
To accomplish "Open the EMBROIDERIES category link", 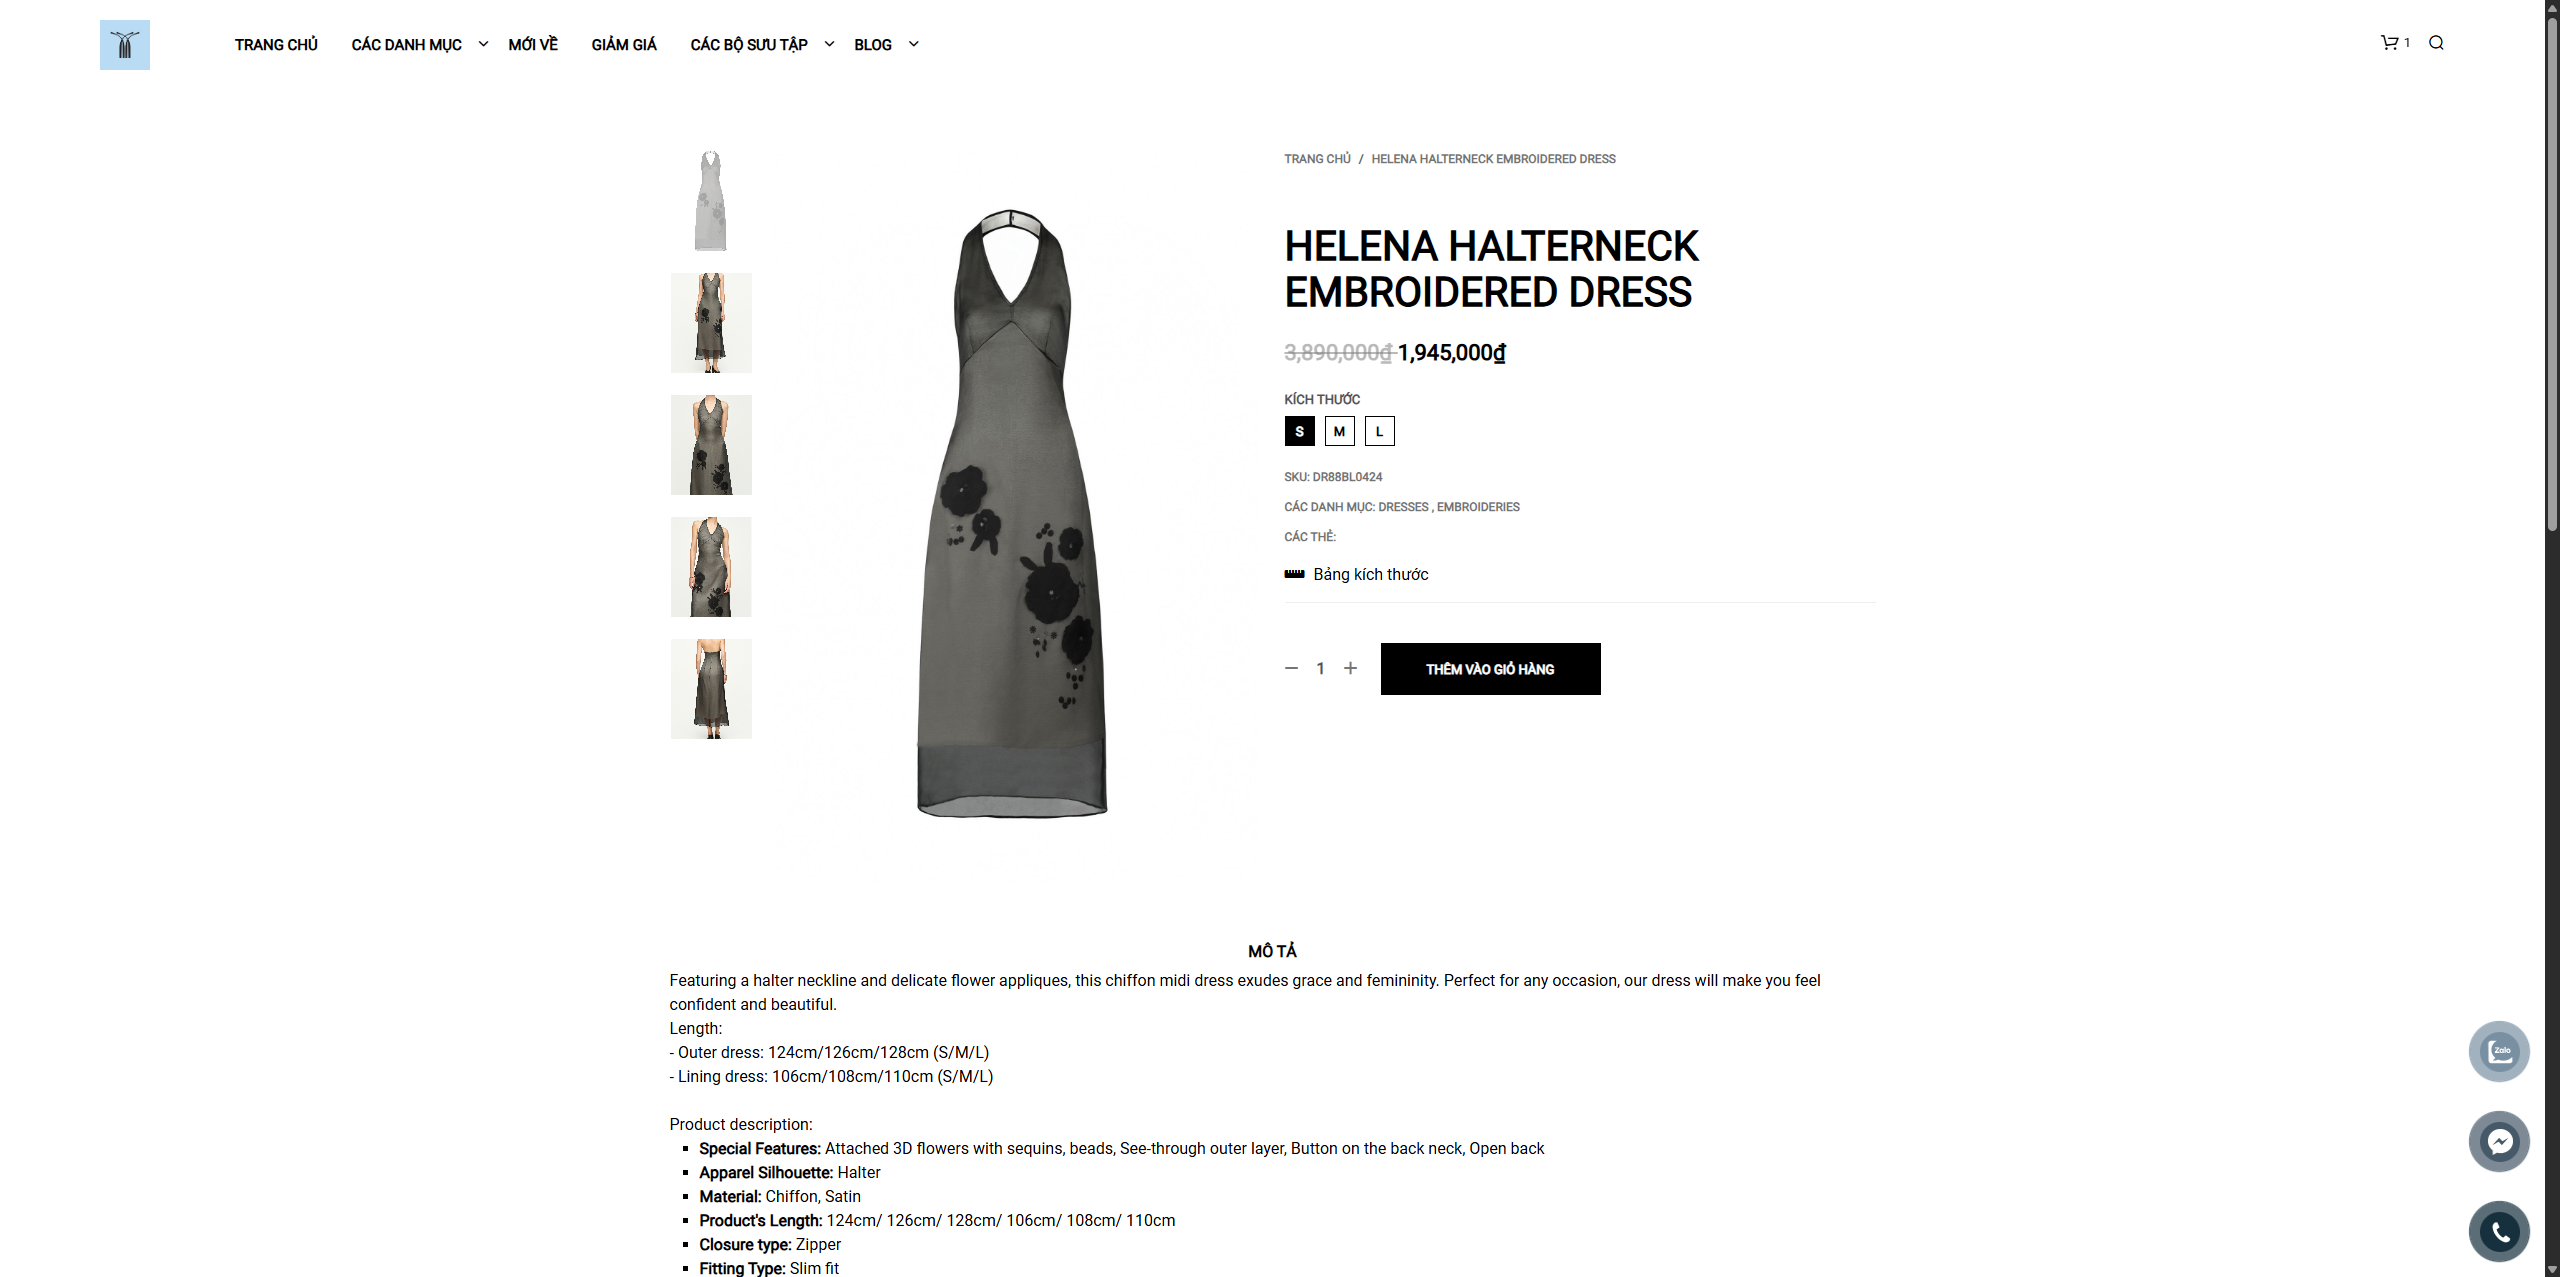I will [1478, 507].
